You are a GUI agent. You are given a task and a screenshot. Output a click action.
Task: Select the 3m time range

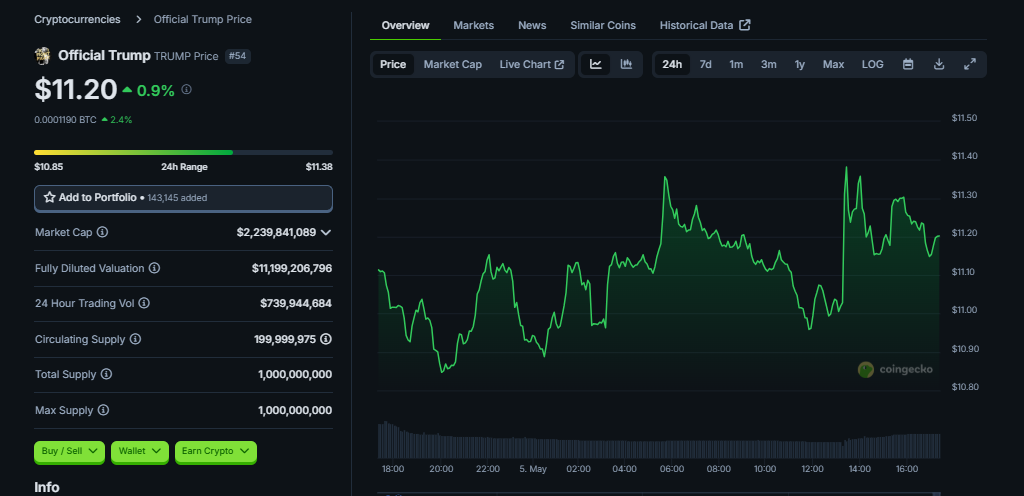point(769,64)
